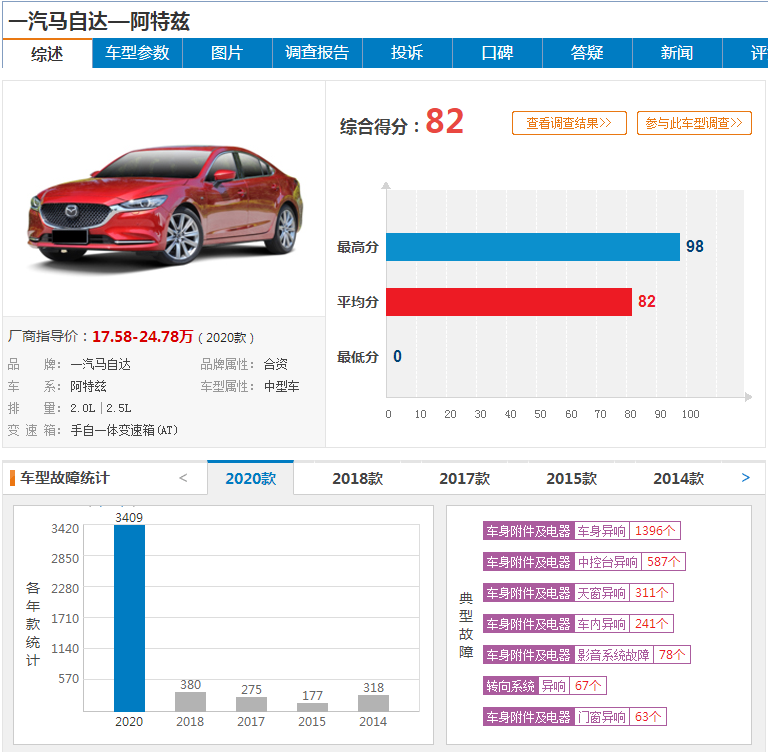Image resolution: width=768 pixels, height=752 pixels.
Task: Select the 口碑 tab
Action: [x=498, y=53]
